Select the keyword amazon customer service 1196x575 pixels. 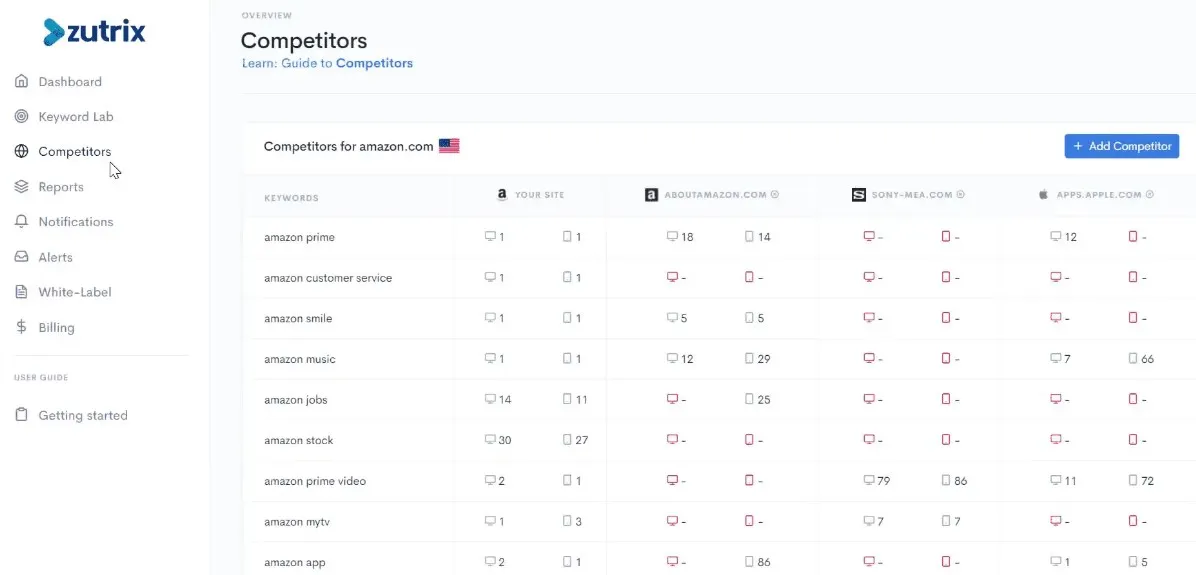[x=328, y=278]
